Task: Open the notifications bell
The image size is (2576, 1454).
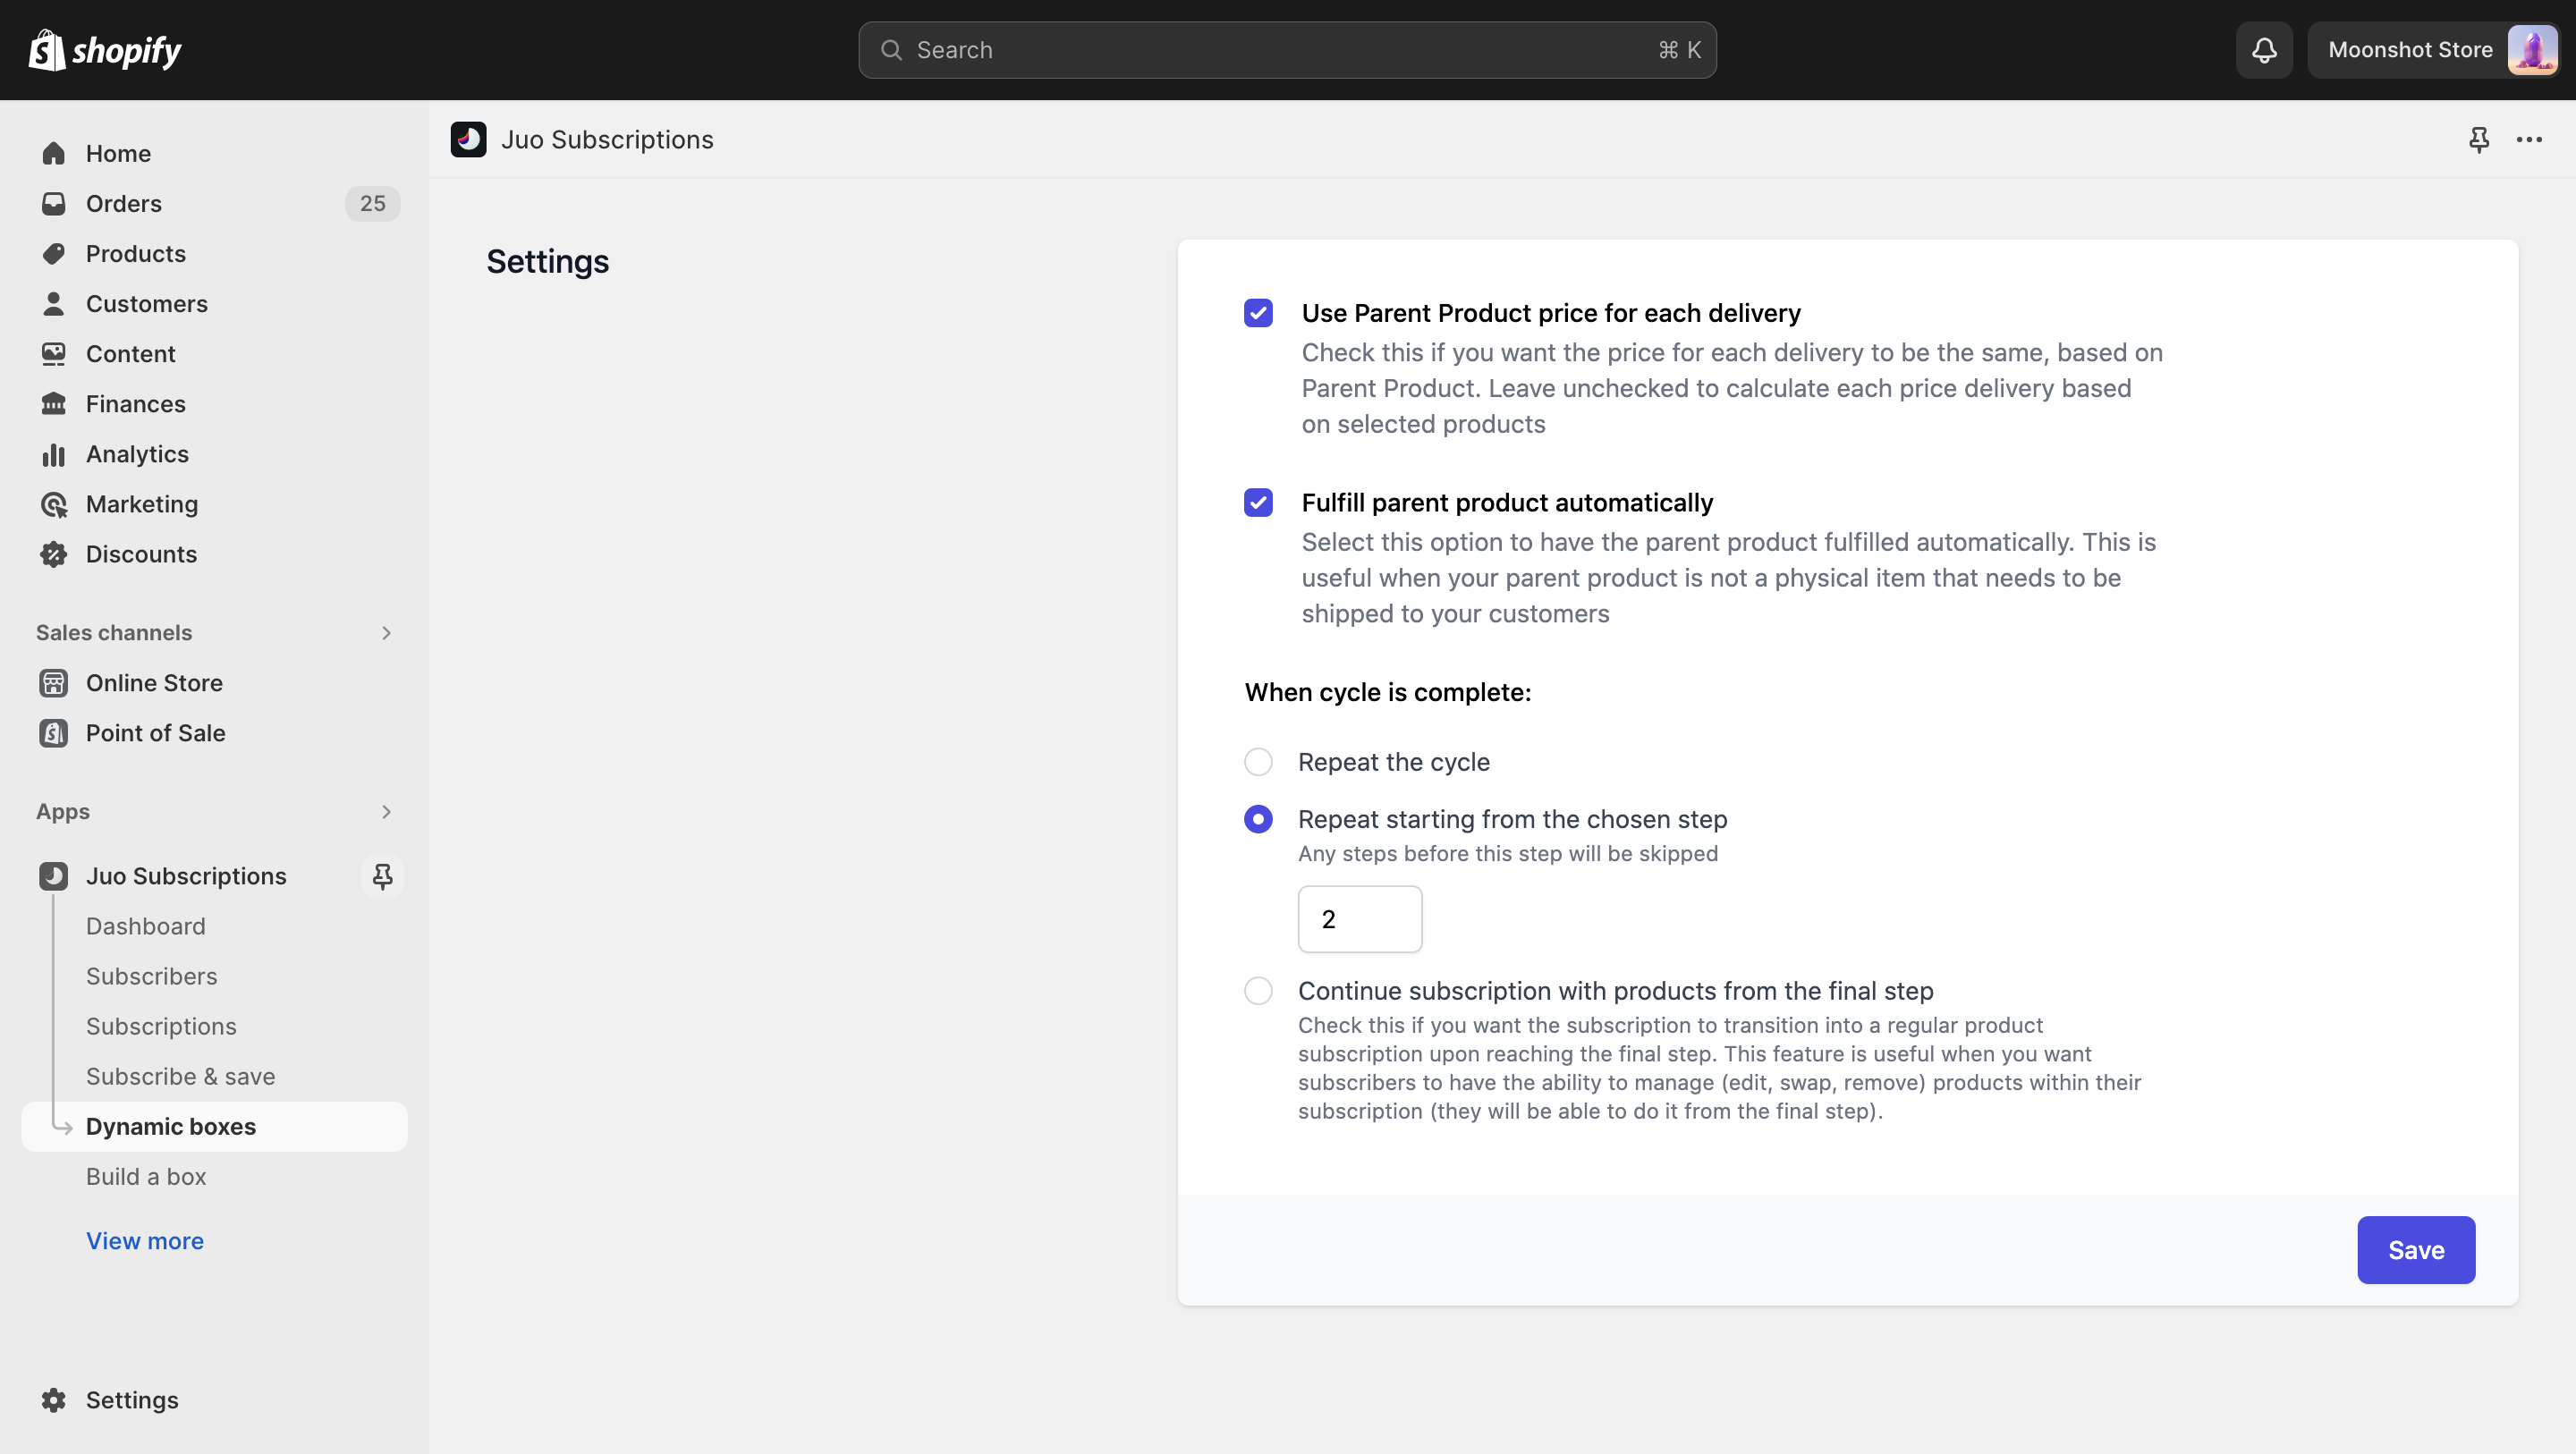Action: tap(2264, 50)
